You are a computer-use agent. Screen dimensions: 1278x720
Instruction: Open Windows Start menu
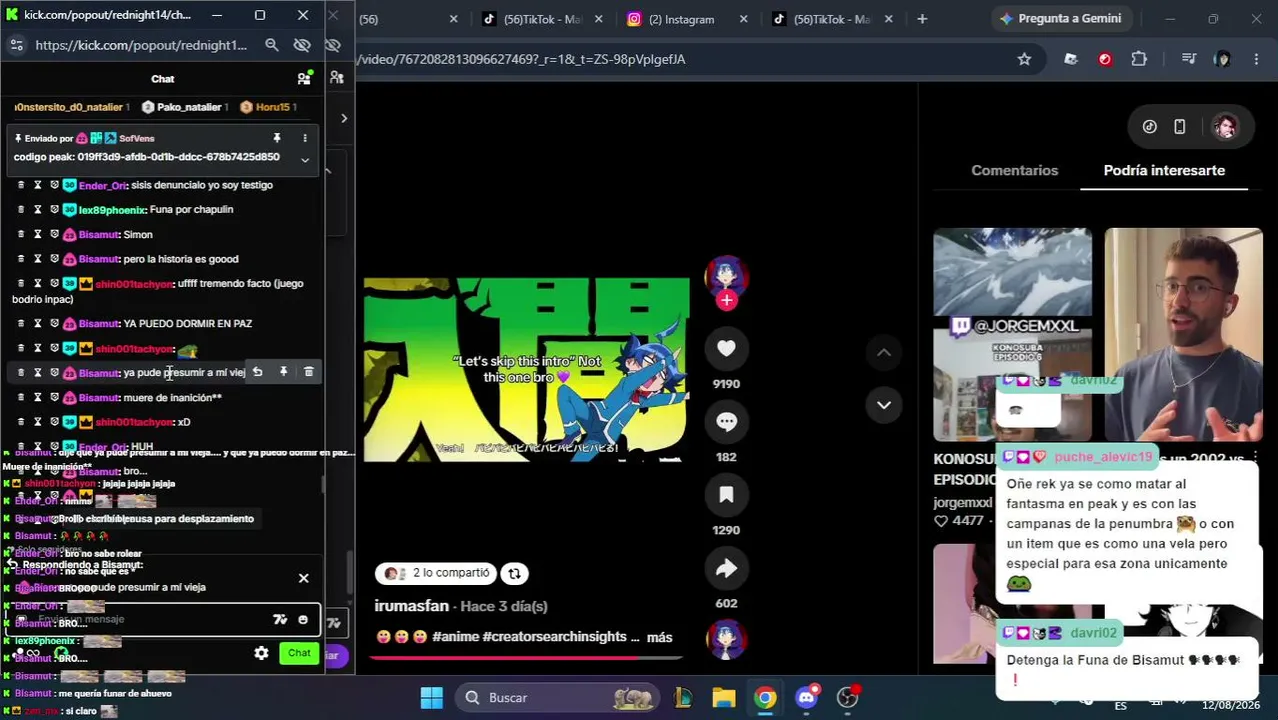pos(432,698)
